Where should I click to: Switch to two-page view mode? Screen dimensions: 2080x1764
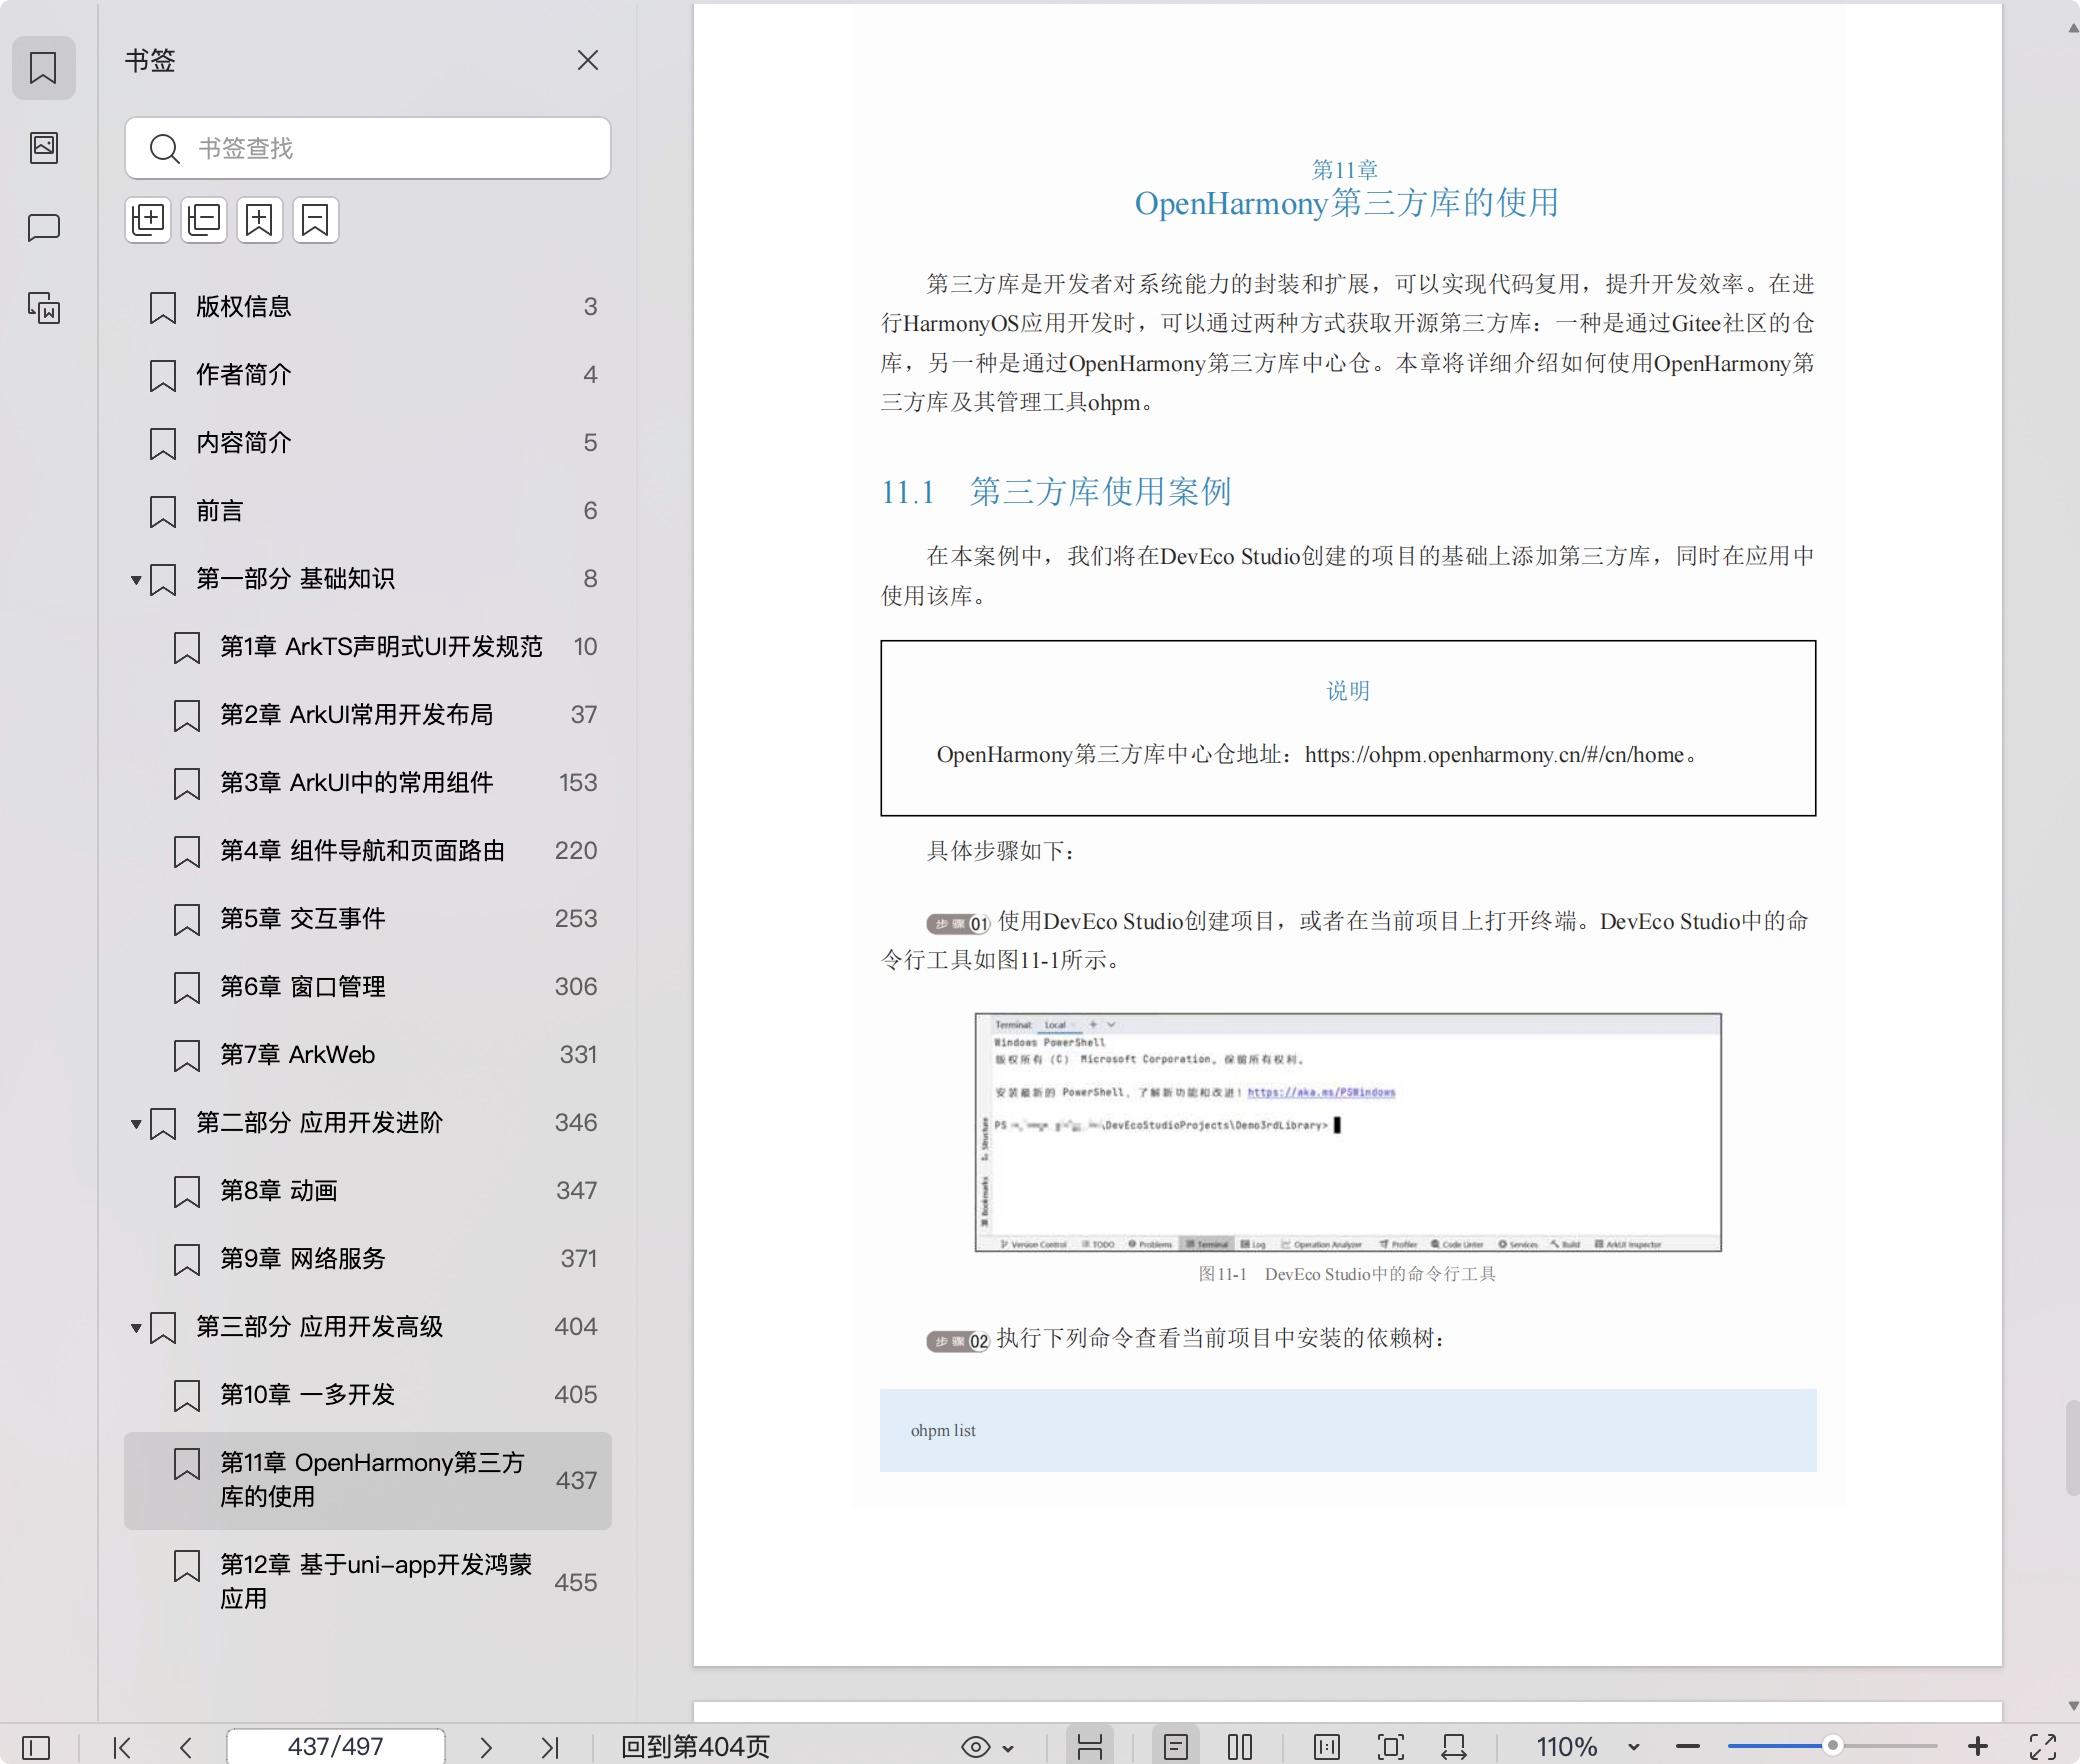click(1240, 1747)
